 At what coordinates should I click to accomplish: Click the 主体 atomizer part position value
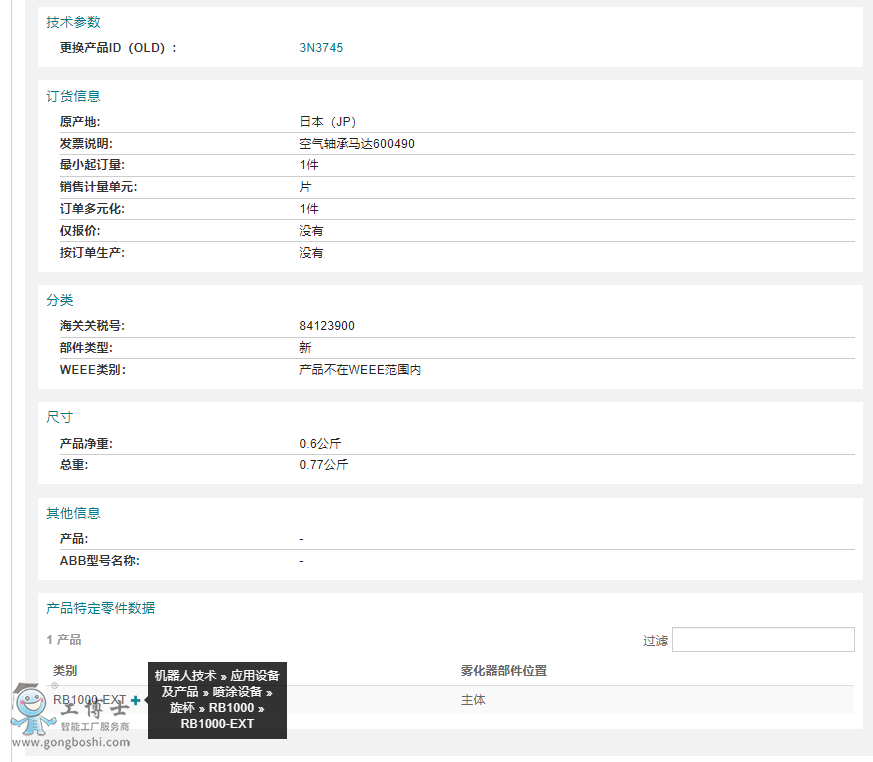pos(472,700)
